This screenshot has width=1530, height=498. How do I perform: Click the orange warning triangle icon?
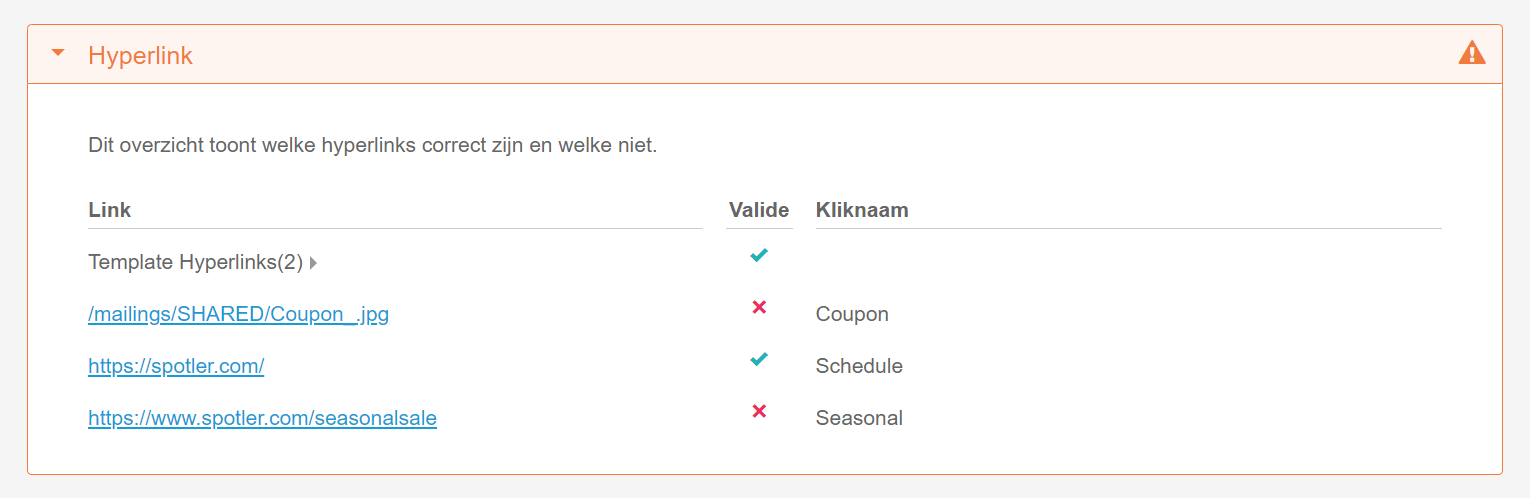point(1471,53)
